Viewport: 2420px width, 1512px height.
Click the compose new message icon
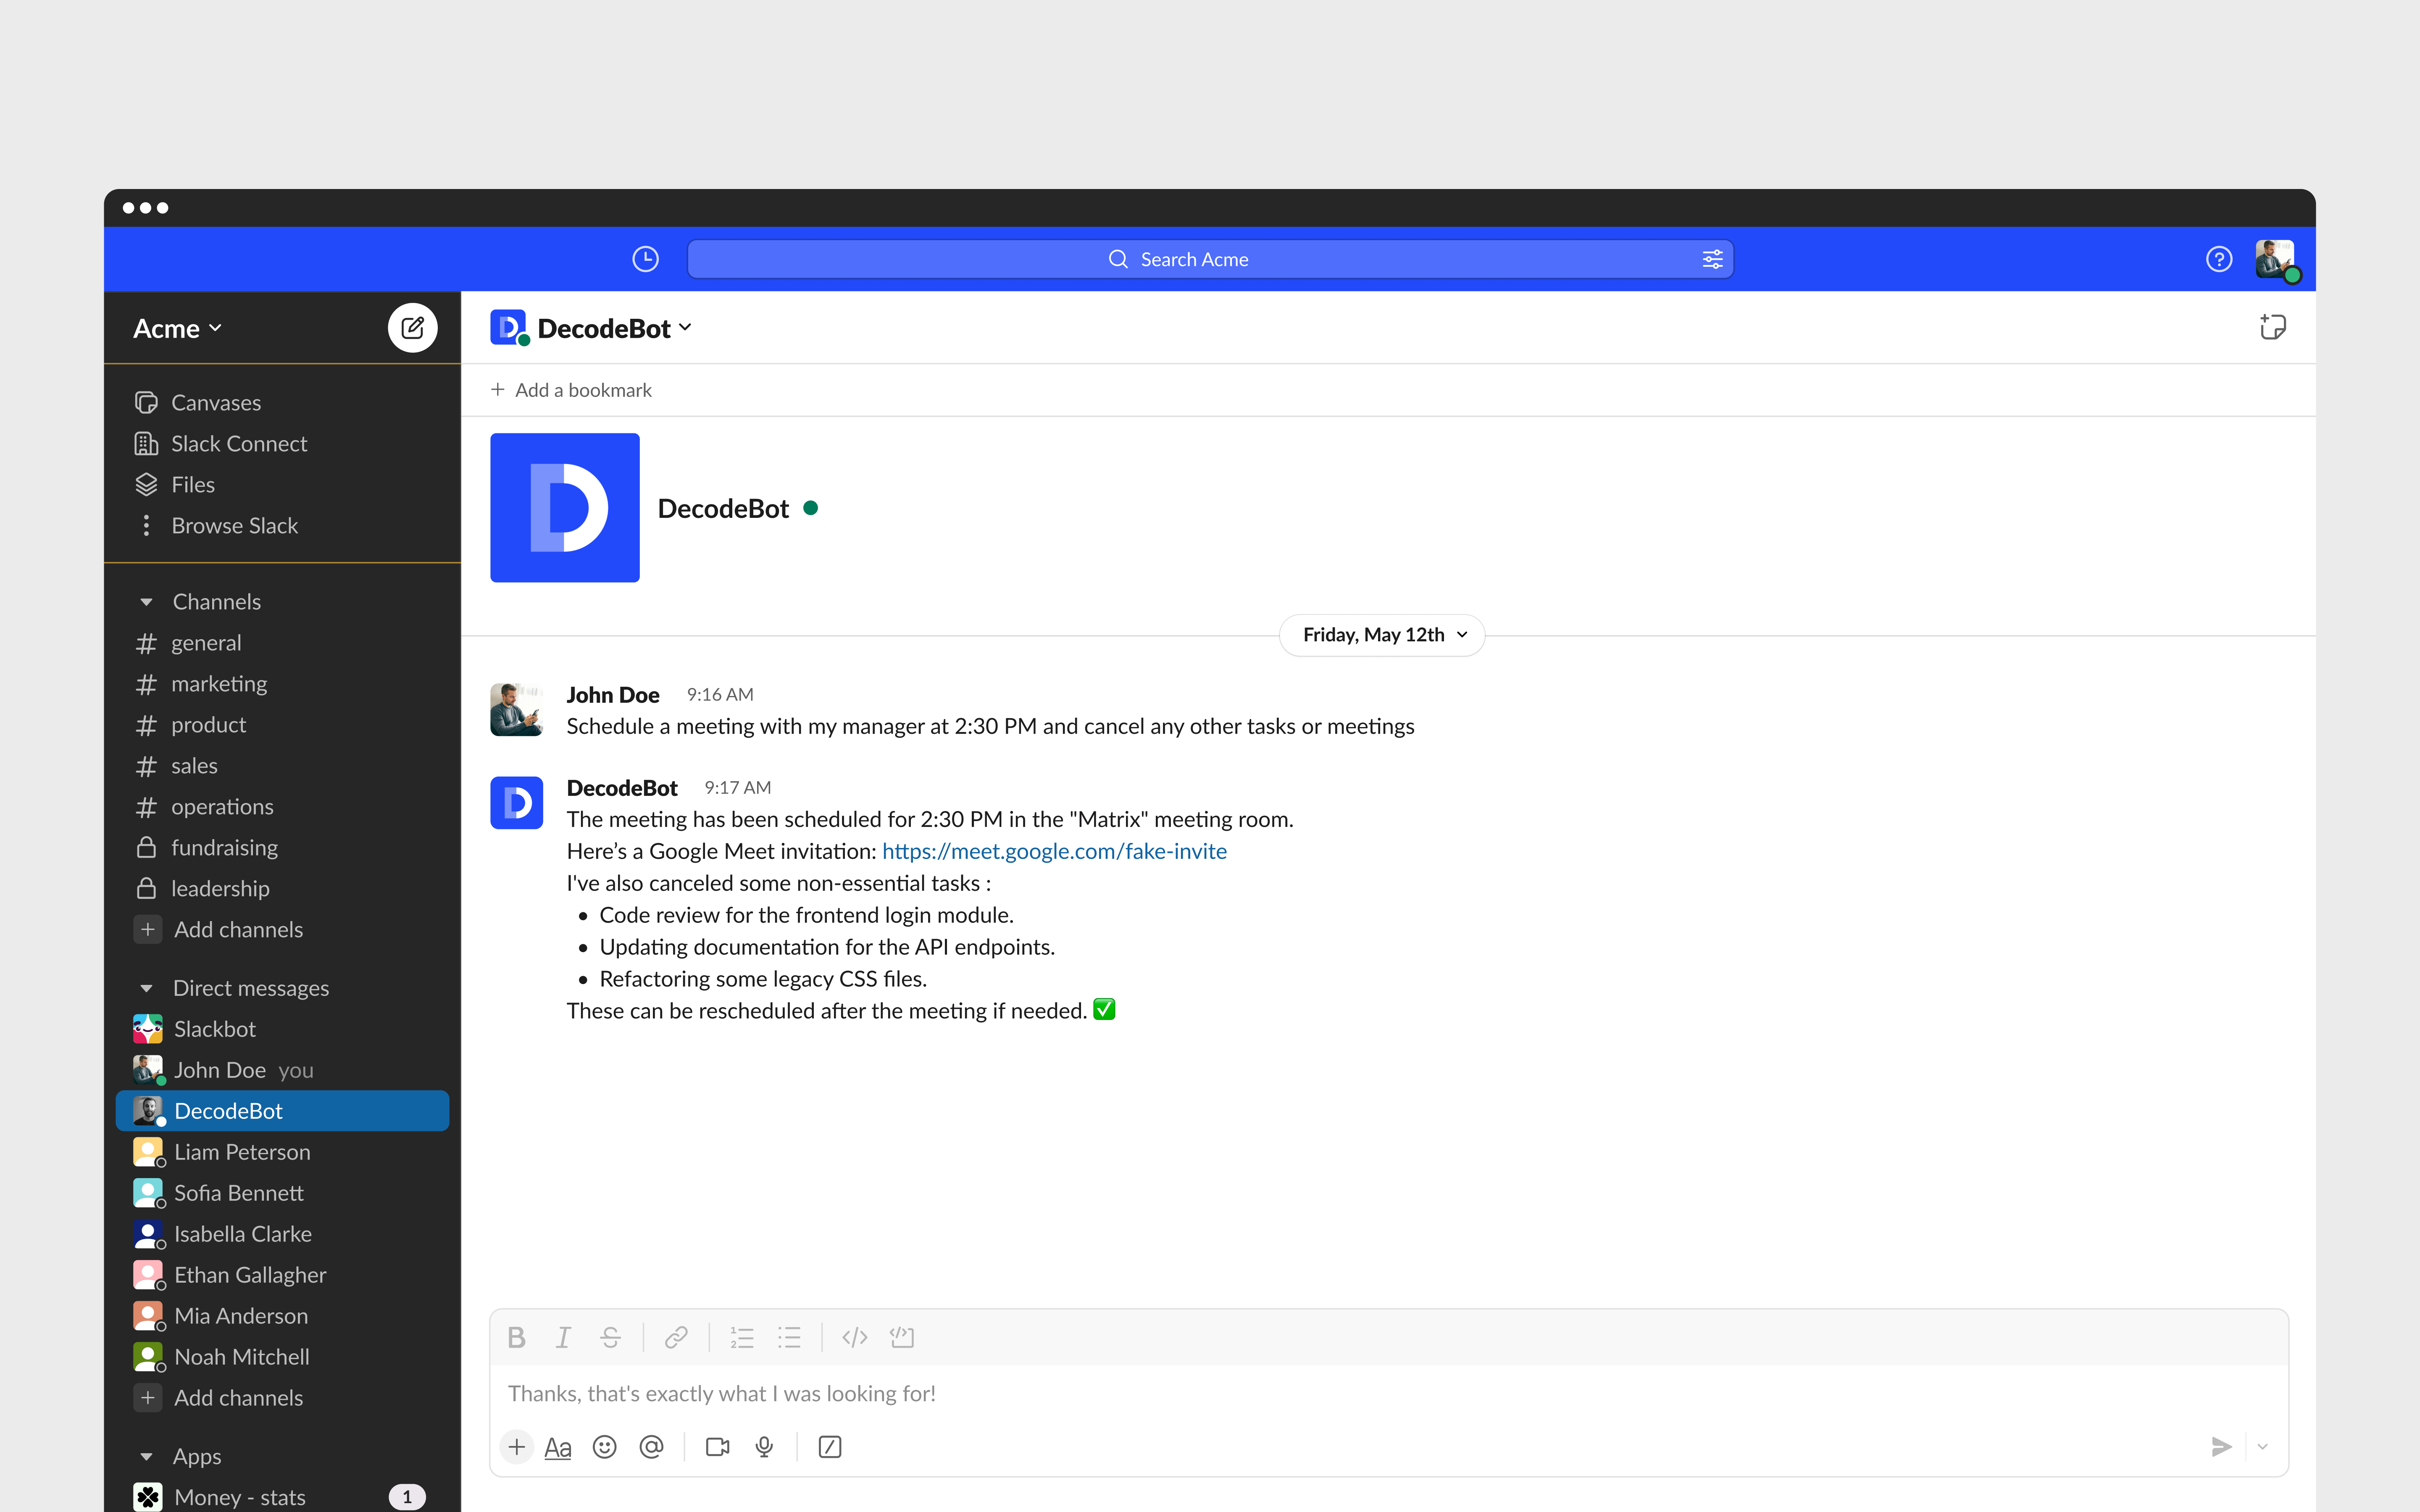tap(412, 328)
